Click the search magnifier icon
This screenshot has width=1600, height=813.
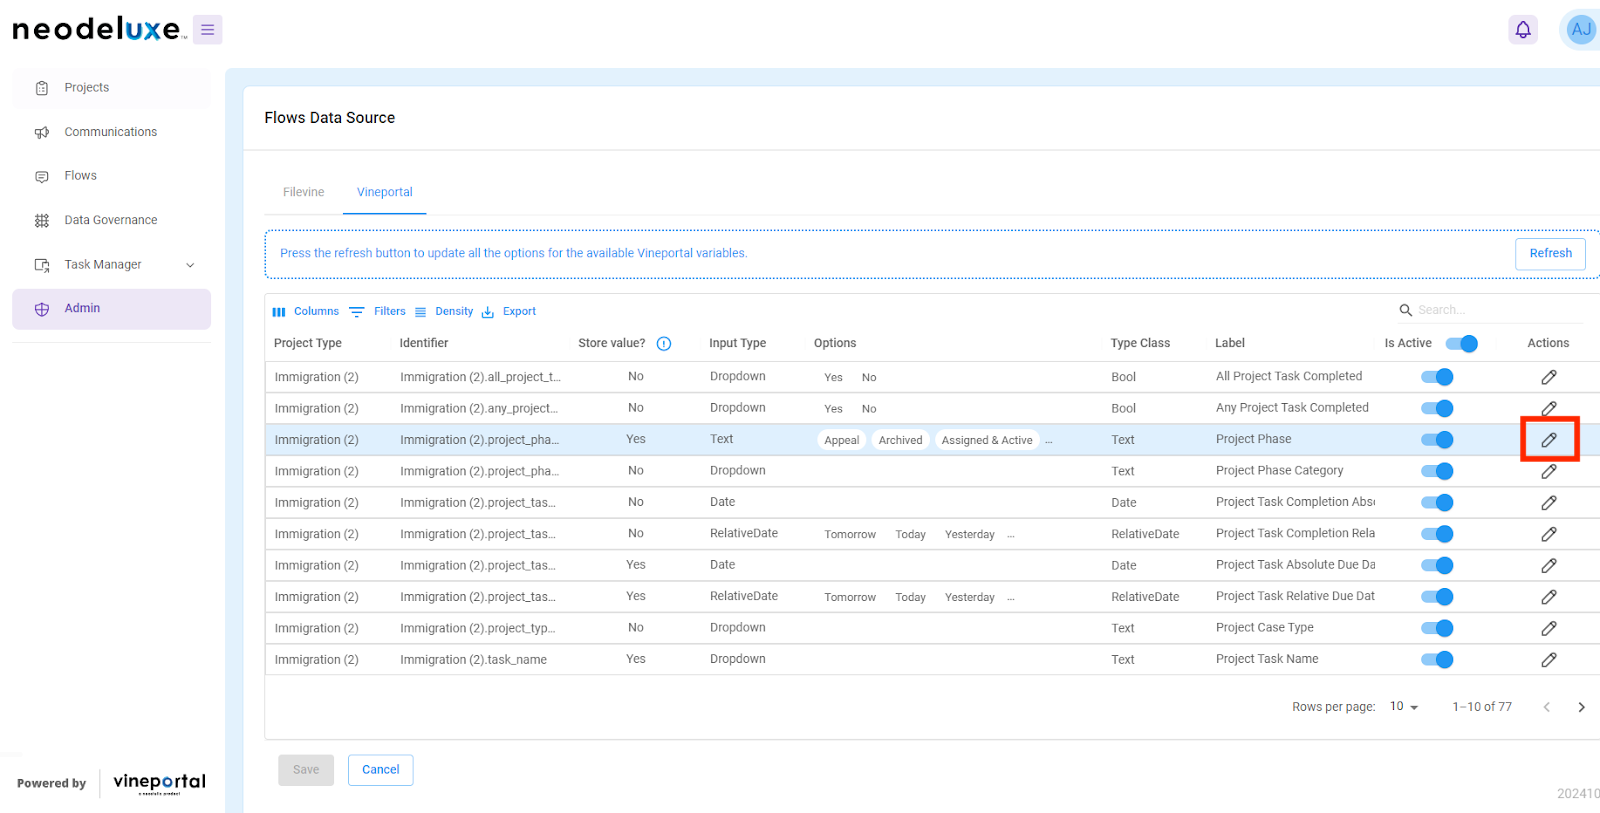(1406, 310)
